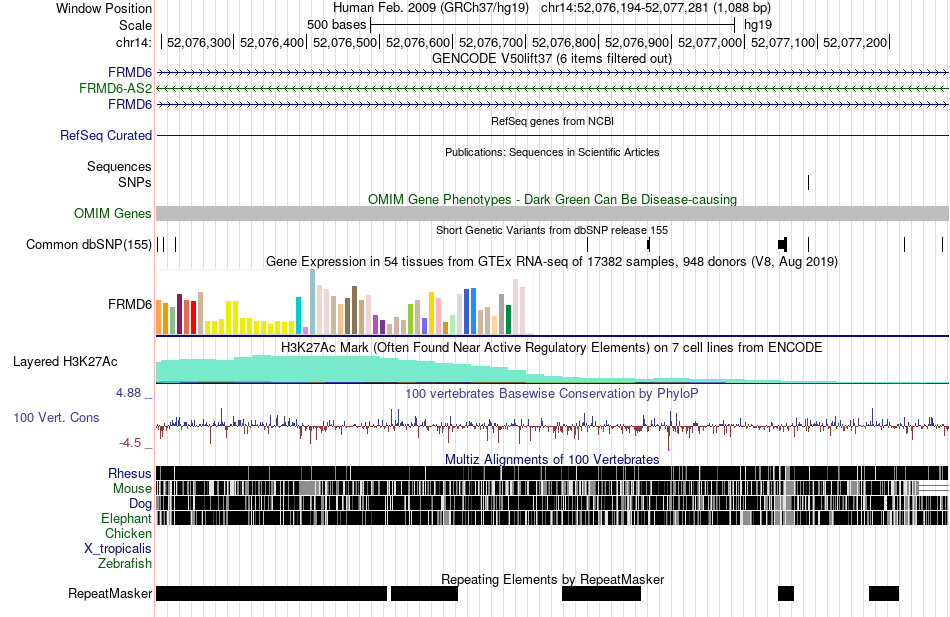Click the -4.5 PhyloP lower value
This screenshot has width=950, height=617.
click(x=130, y=443)
